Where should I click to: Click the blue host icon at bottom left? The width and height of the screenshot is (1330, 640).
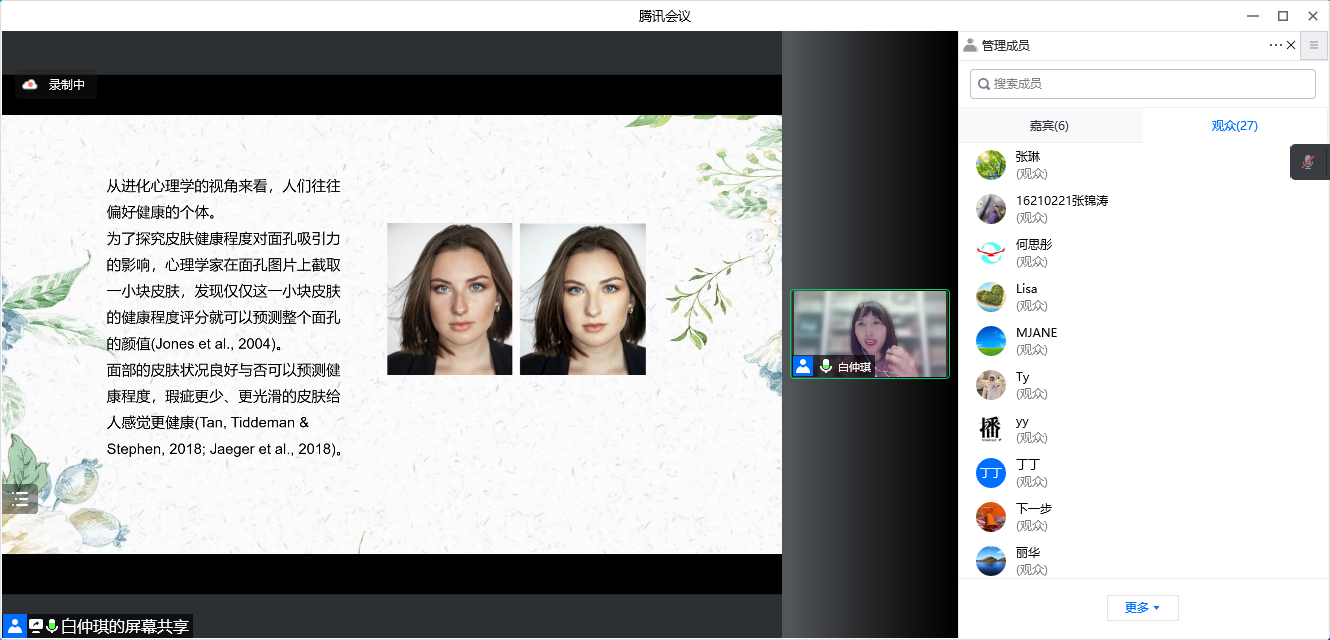15,626
